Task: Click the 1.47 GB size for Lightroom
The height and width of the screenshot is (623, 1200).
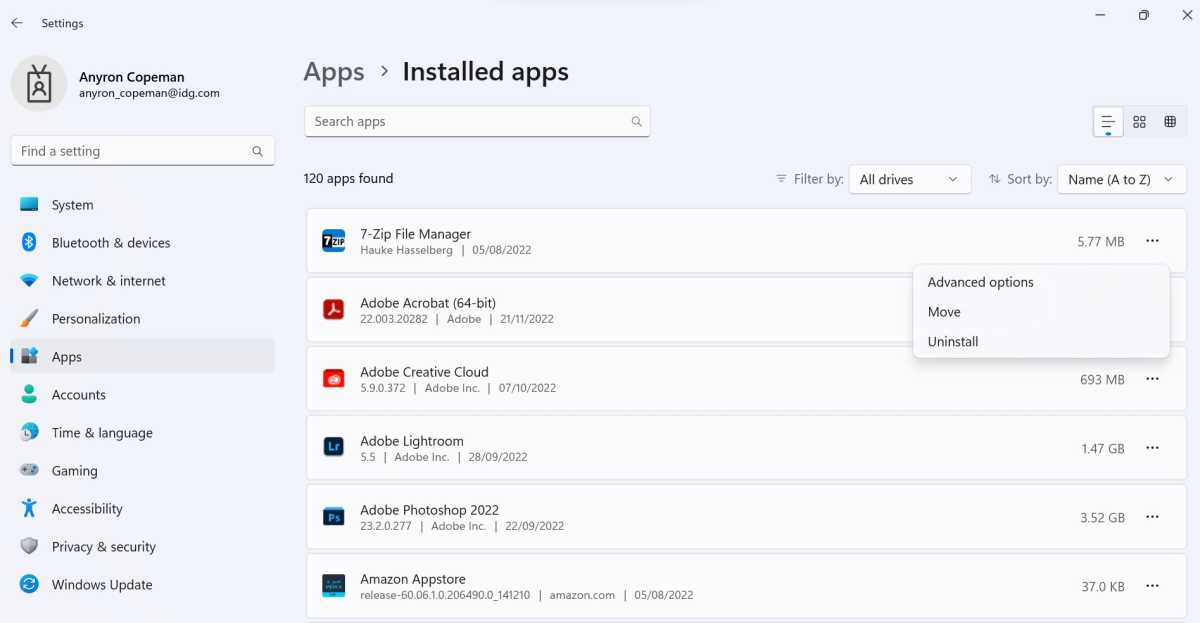Action: click(1103, 449)
